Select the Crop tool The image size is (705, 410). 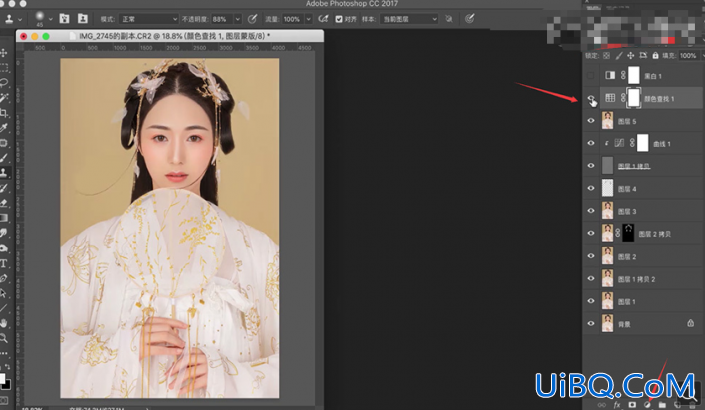[4, 112]
